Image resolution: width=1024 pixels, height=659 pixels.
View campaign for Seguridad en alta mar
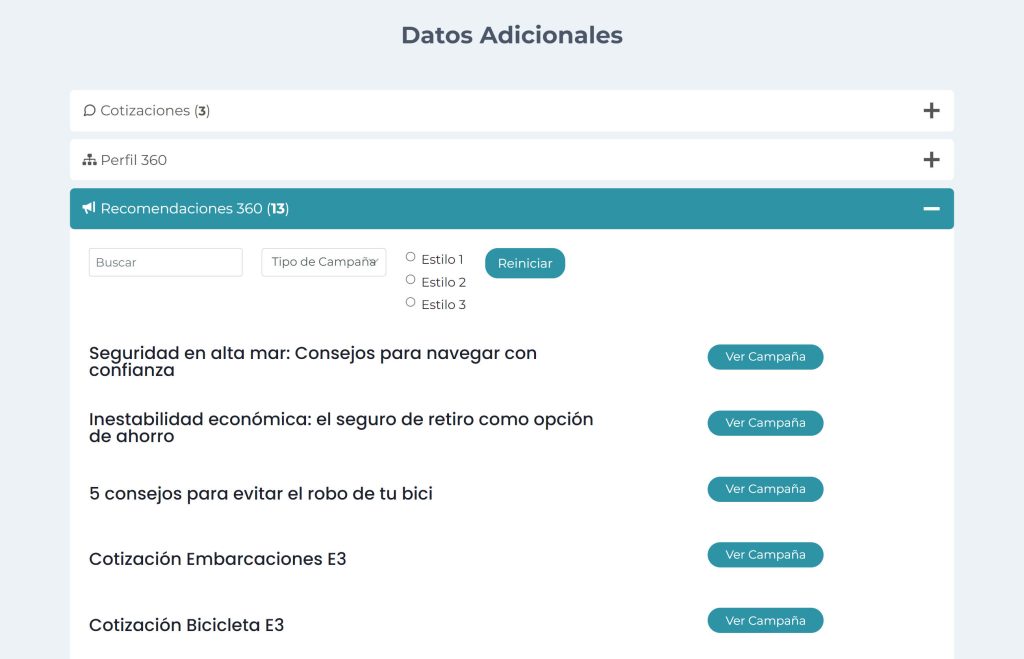(x=765, y=357)
